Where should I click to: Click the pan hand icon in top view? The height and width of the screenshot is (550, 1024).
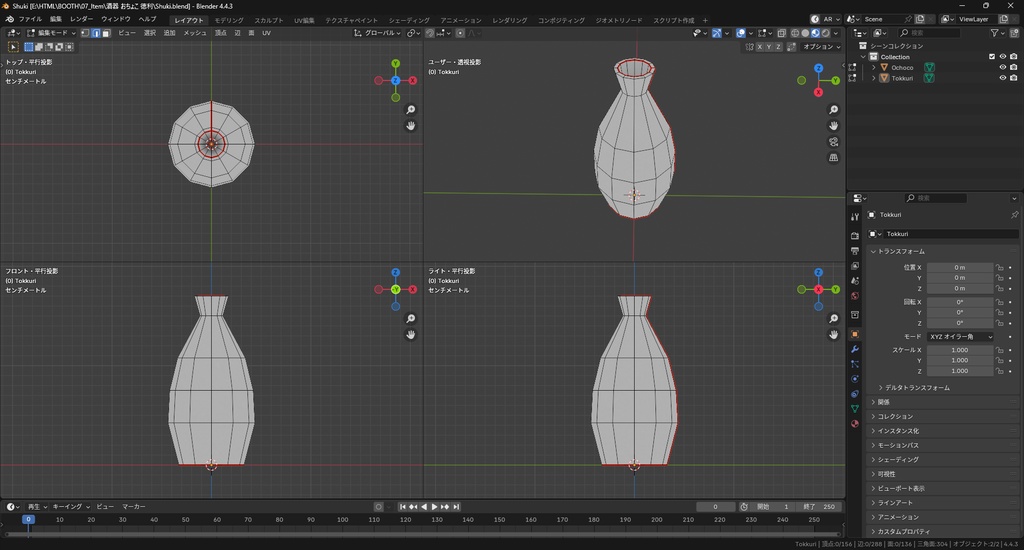click(411, 126)
